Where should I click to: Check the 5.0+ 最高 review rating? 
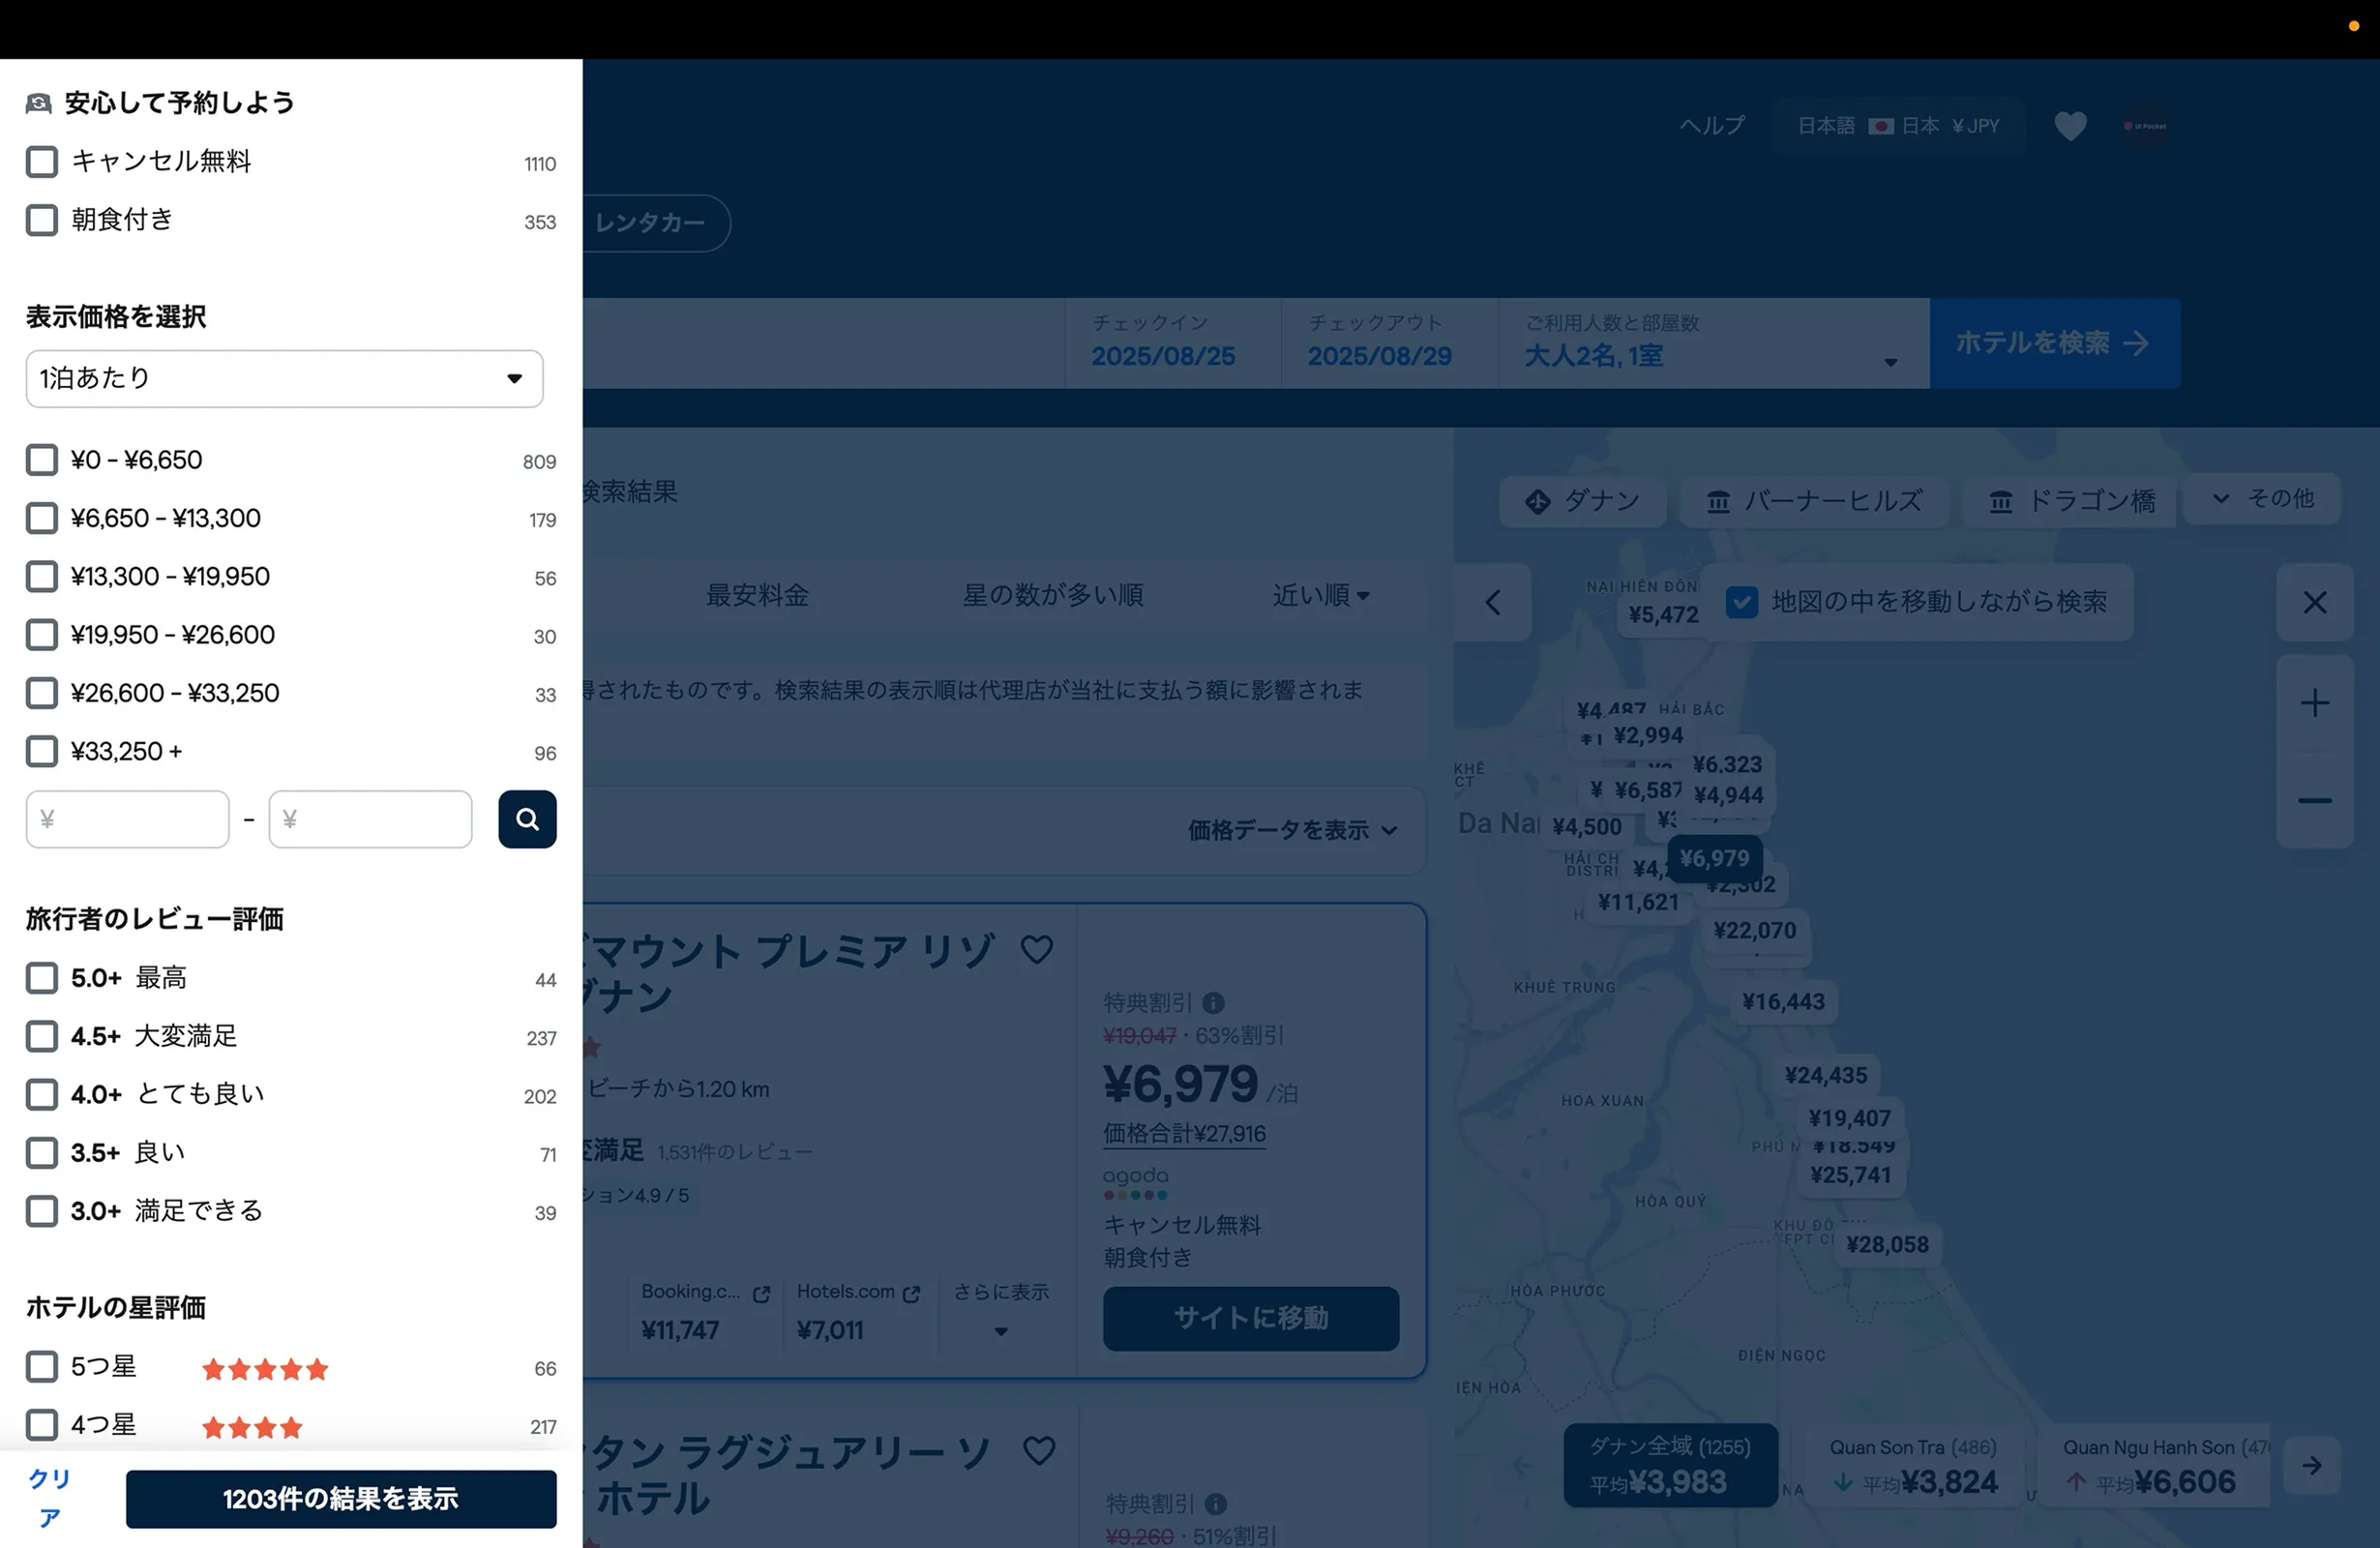(x=41, y=978)
